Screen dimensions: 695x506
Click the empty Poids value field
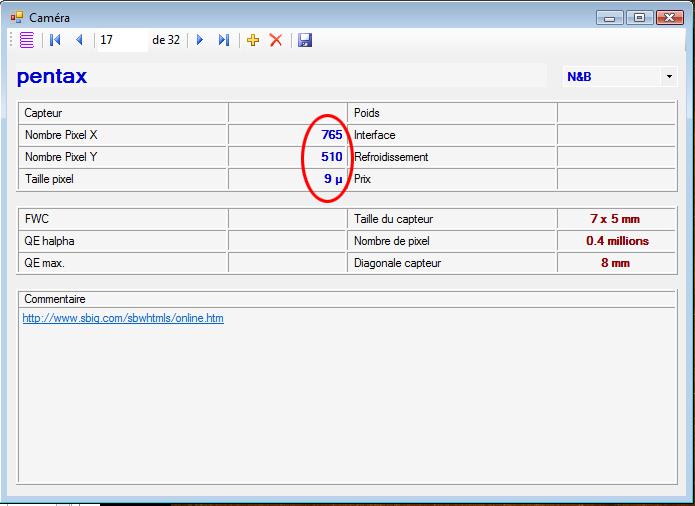(617, 113)
